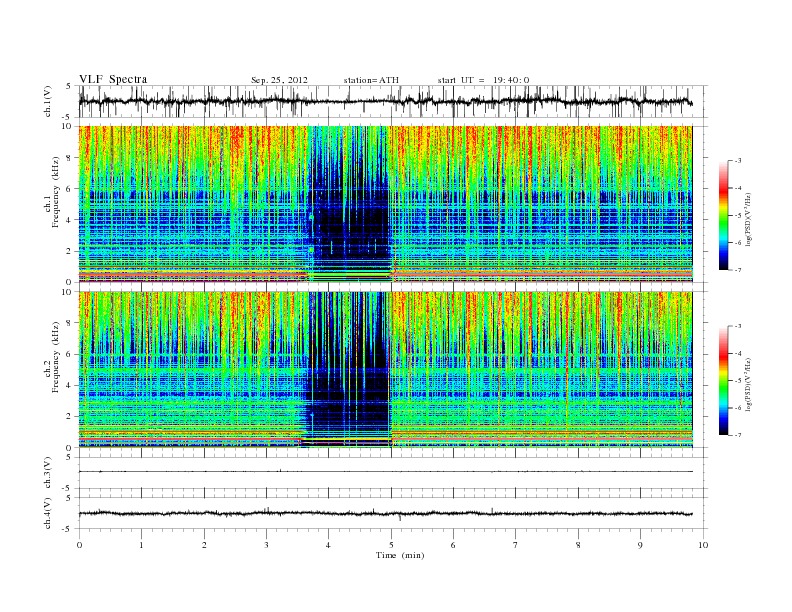
Task: Click the ch.3 flat waveform trace
Action: pos(386,472)
